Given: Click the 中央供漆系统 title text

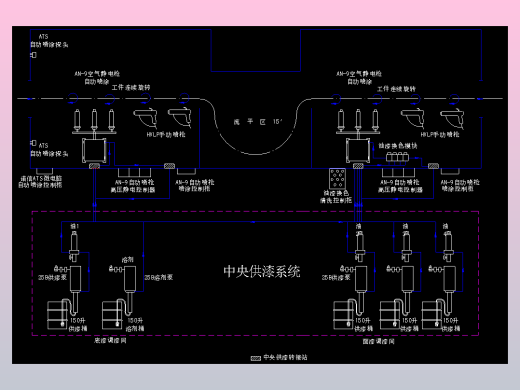Looking at the screenshot, I should (x=262, y=272).
